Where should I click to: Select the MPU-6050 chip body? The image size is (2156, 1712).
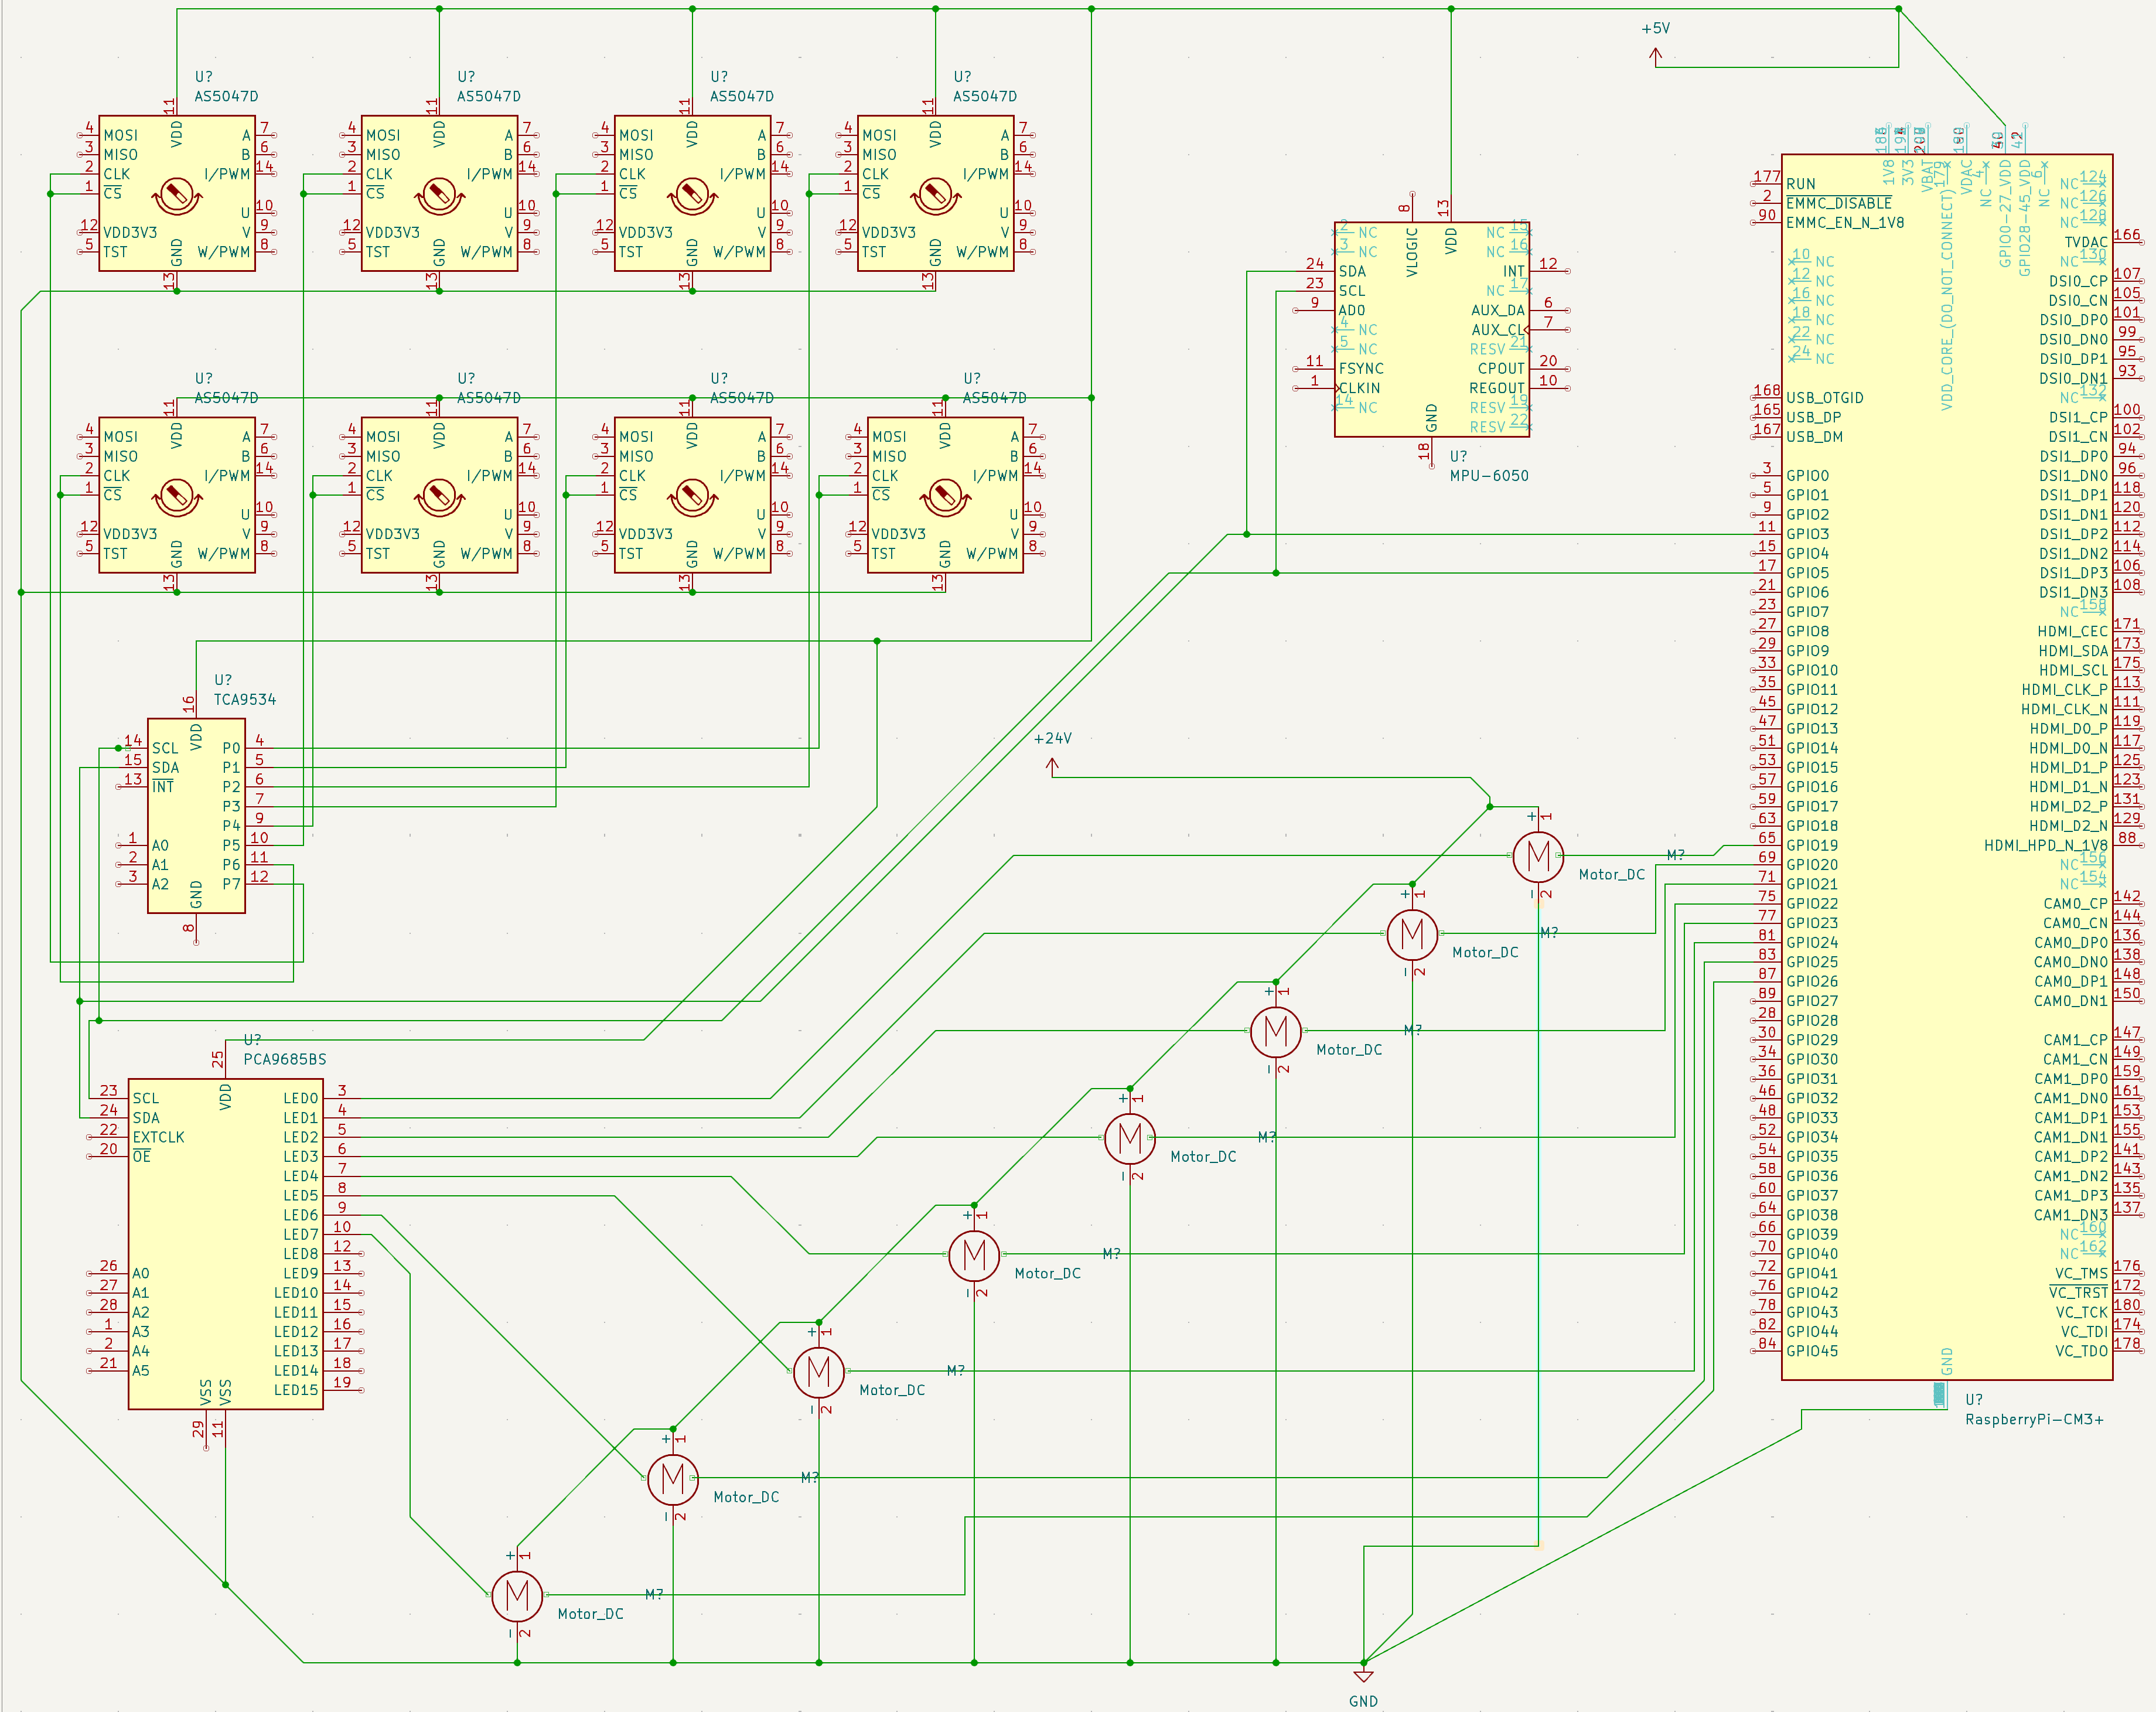1432,329
